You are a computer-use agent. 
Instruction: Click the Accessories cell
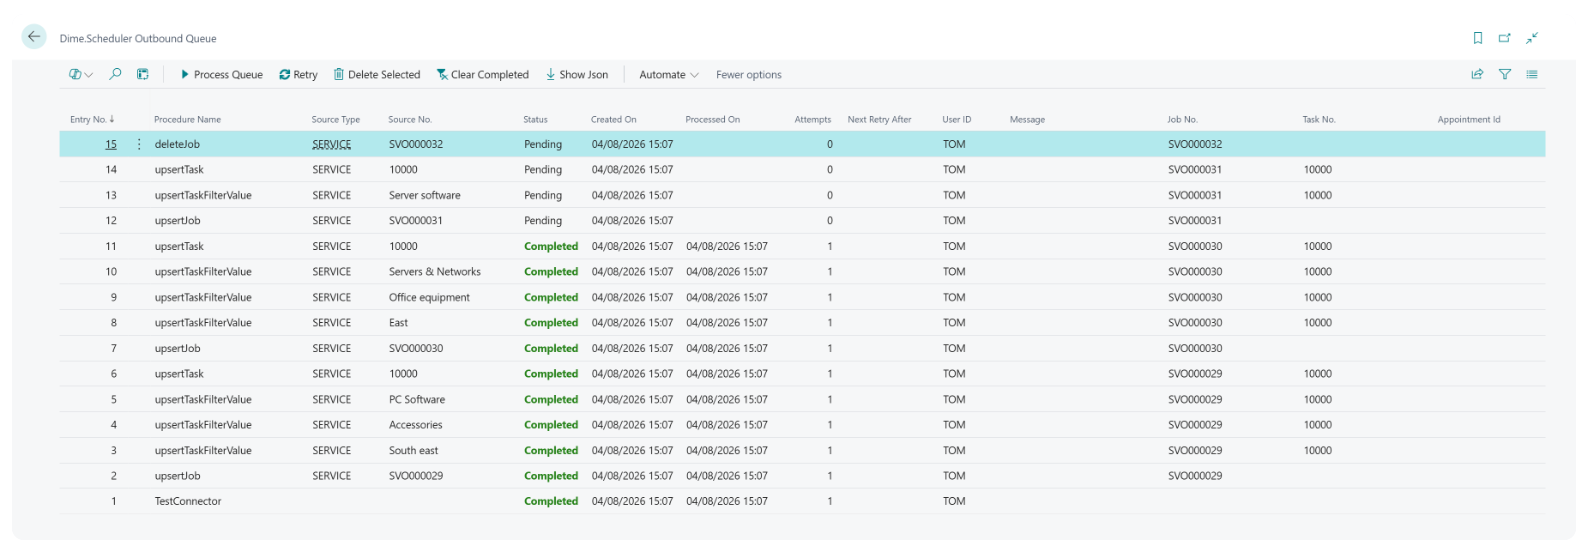[x=415, y=425]
